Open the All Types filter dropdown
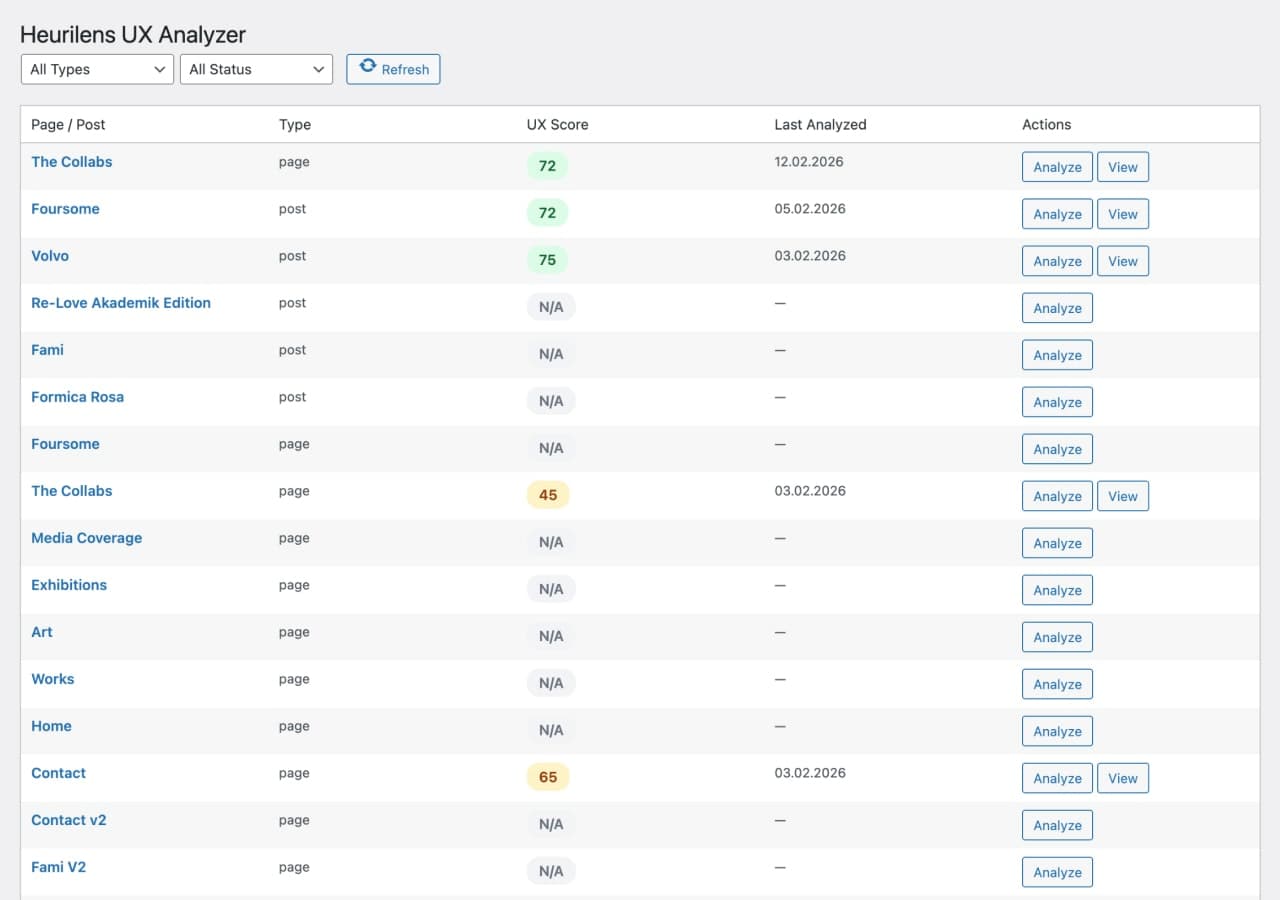The width and height of the screenshot is (1280, 900). pyautogui.click(x=96, y=69)
